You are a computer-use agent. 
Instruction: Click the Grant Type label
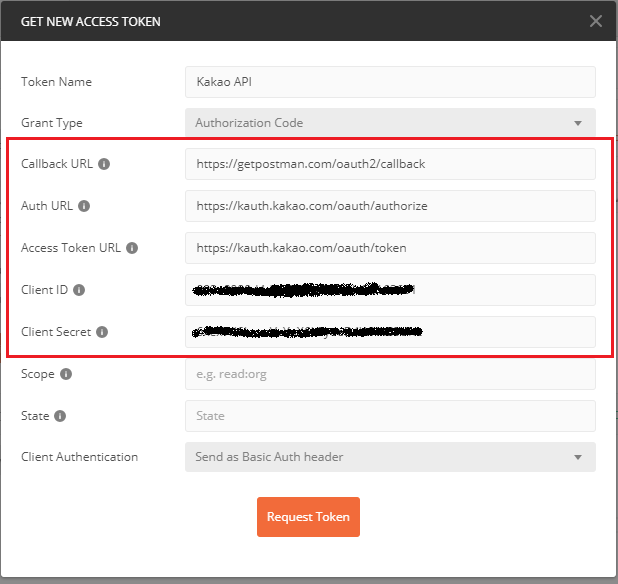52,123
